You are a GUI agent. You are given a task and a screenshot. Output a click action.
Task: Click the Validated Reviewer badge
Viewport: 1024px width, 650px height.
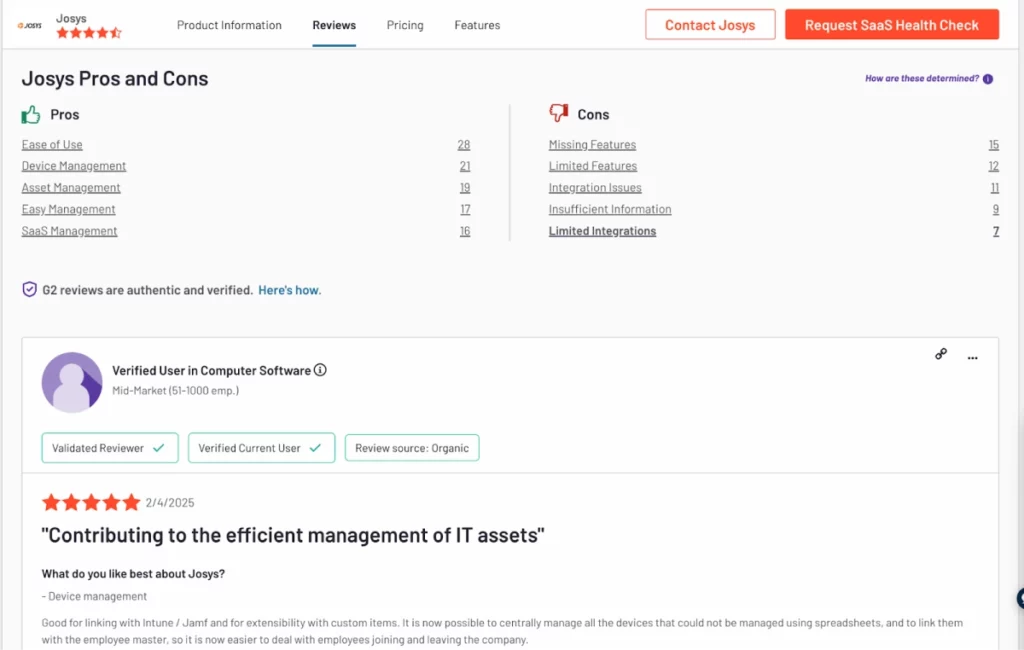[x=110, y=447]
